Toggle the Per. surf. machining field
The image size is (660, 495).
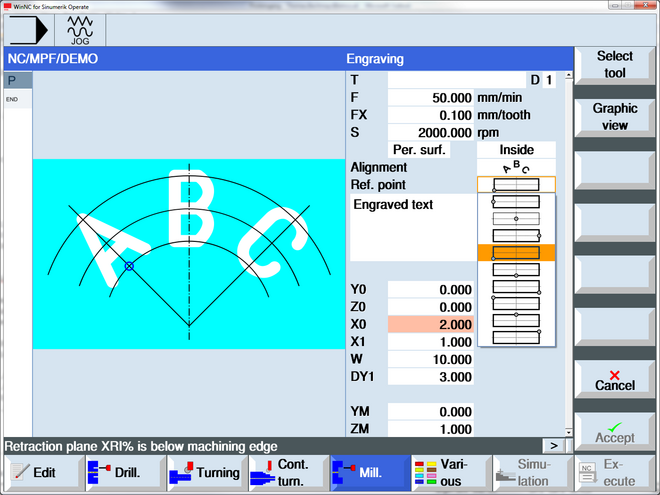coord(419,150)
